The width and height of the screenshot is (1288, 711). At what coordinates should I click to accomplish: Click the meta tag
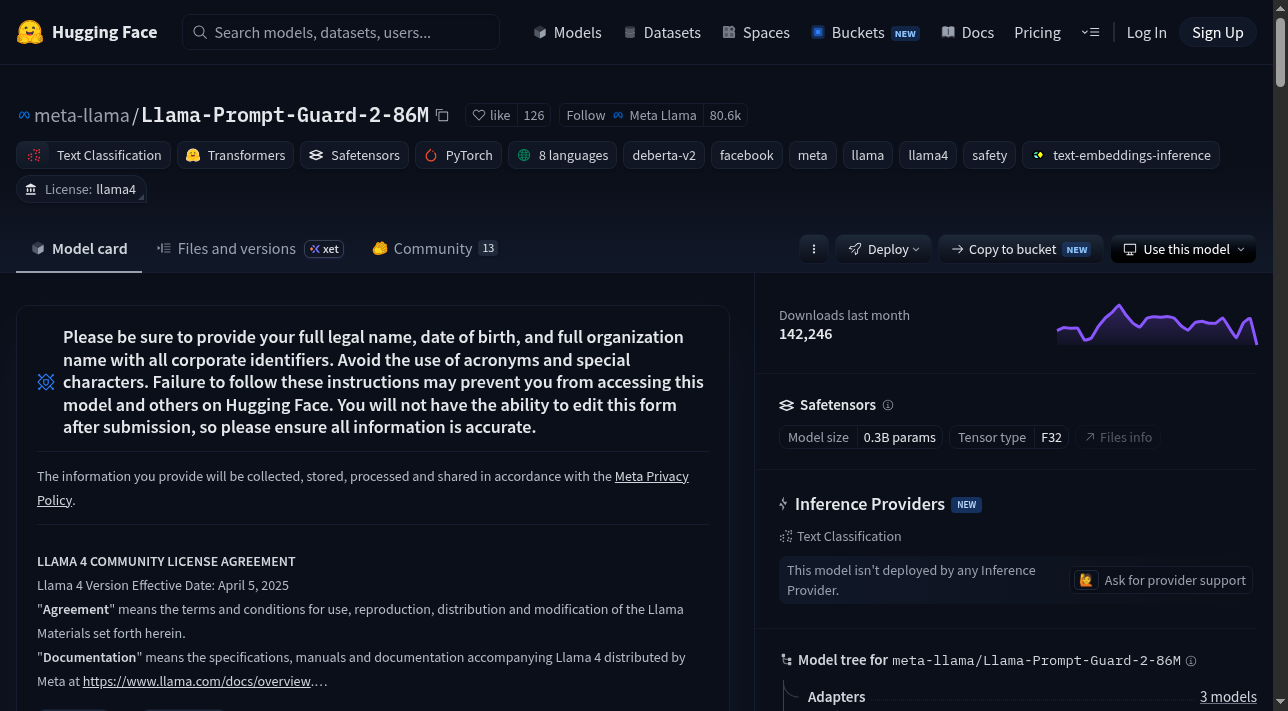coord(812,155)
